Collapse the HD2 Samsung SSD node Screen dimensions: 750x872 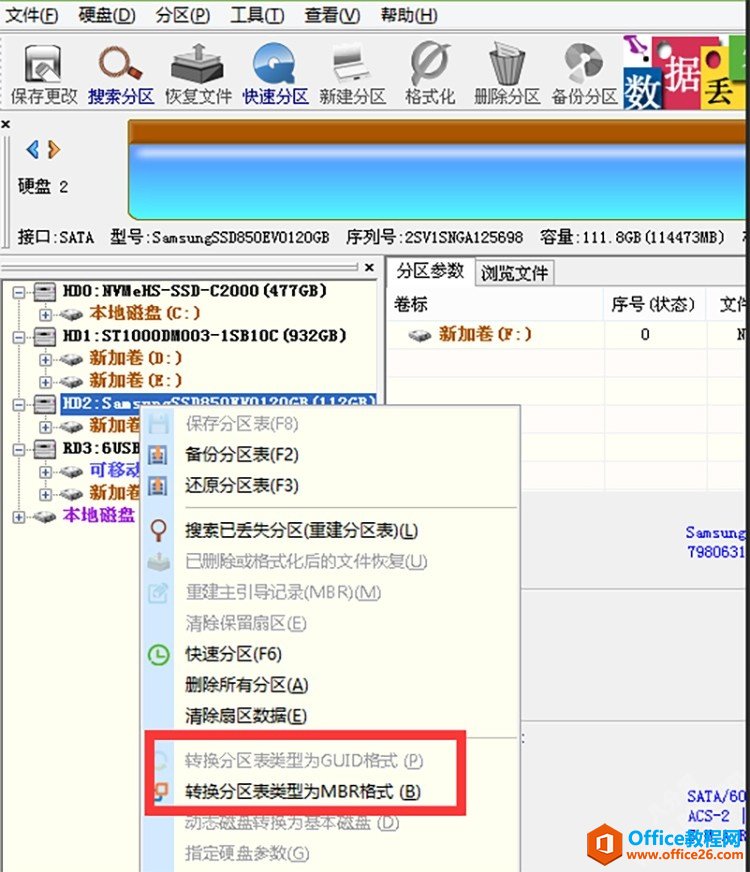coord(19,404)
